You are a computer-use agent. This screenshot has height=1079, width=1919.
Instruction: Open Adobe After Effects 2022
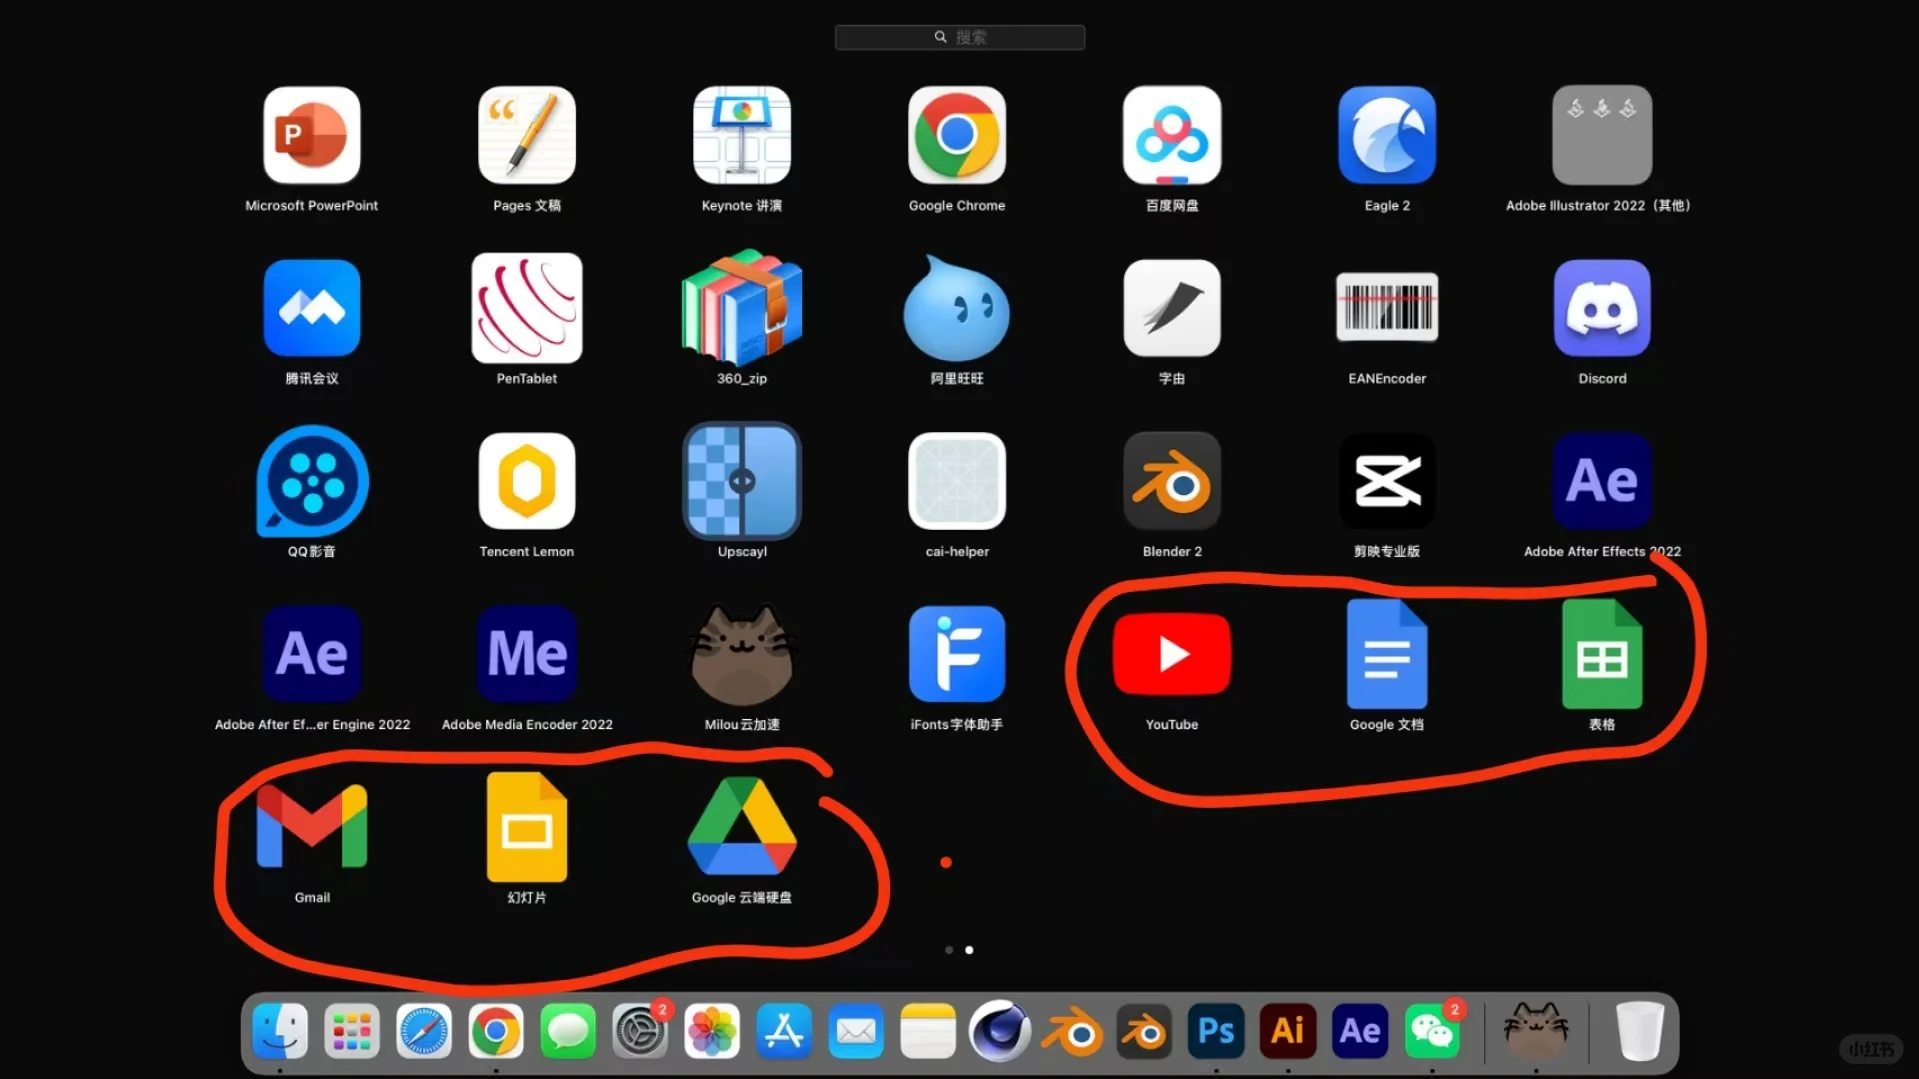coord(1602,482)
